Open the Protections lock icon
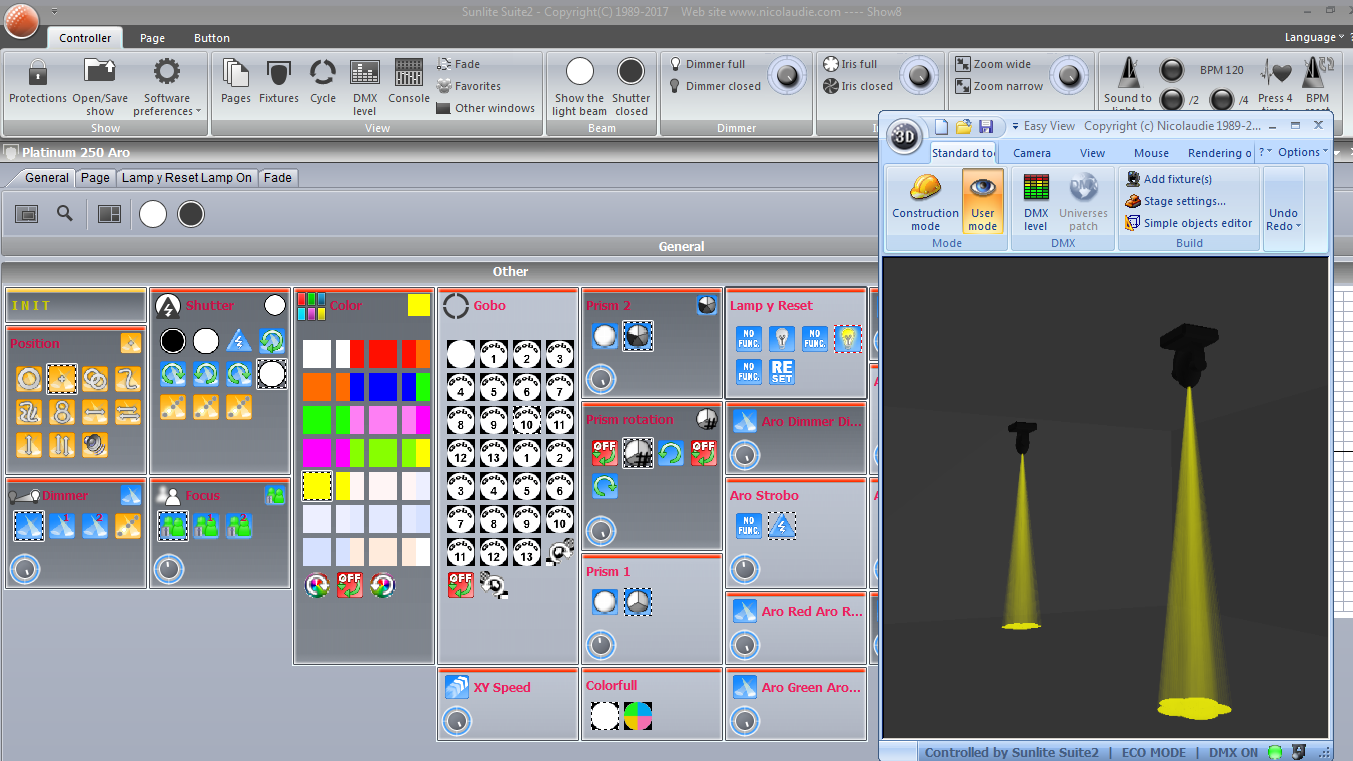1353x761 pixels. click(37, 73)
